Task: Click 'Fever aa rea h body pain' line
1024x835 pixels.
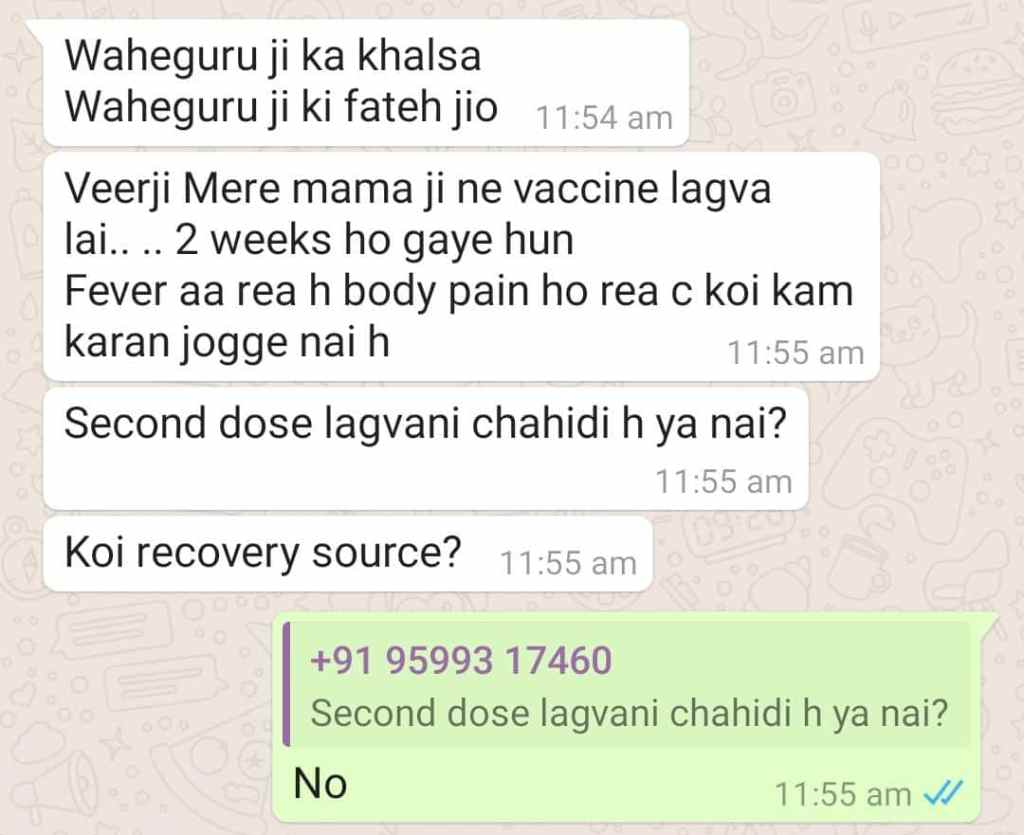Action: 458,291
